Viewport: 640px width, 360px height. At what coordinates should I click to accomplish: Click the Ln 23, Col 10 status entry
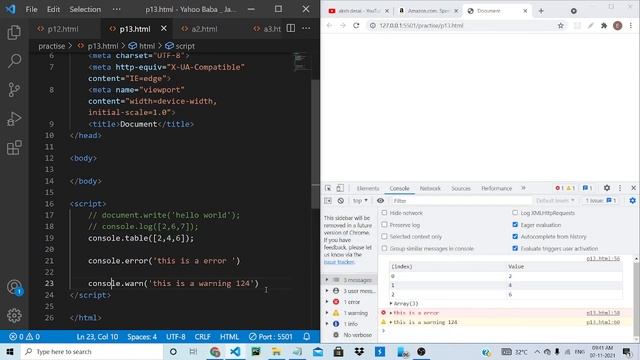pyautogui.click(x=97, y=337)
